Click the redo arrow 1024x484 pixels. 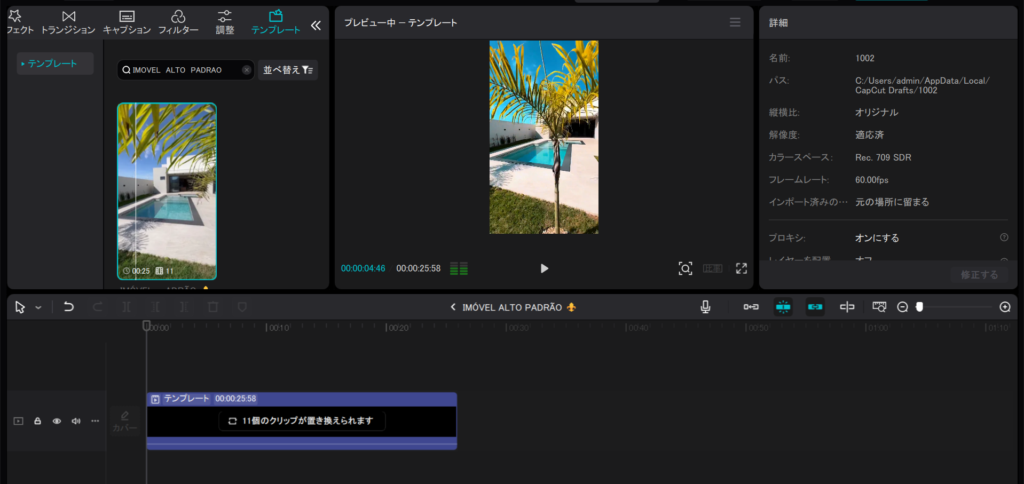98,307
